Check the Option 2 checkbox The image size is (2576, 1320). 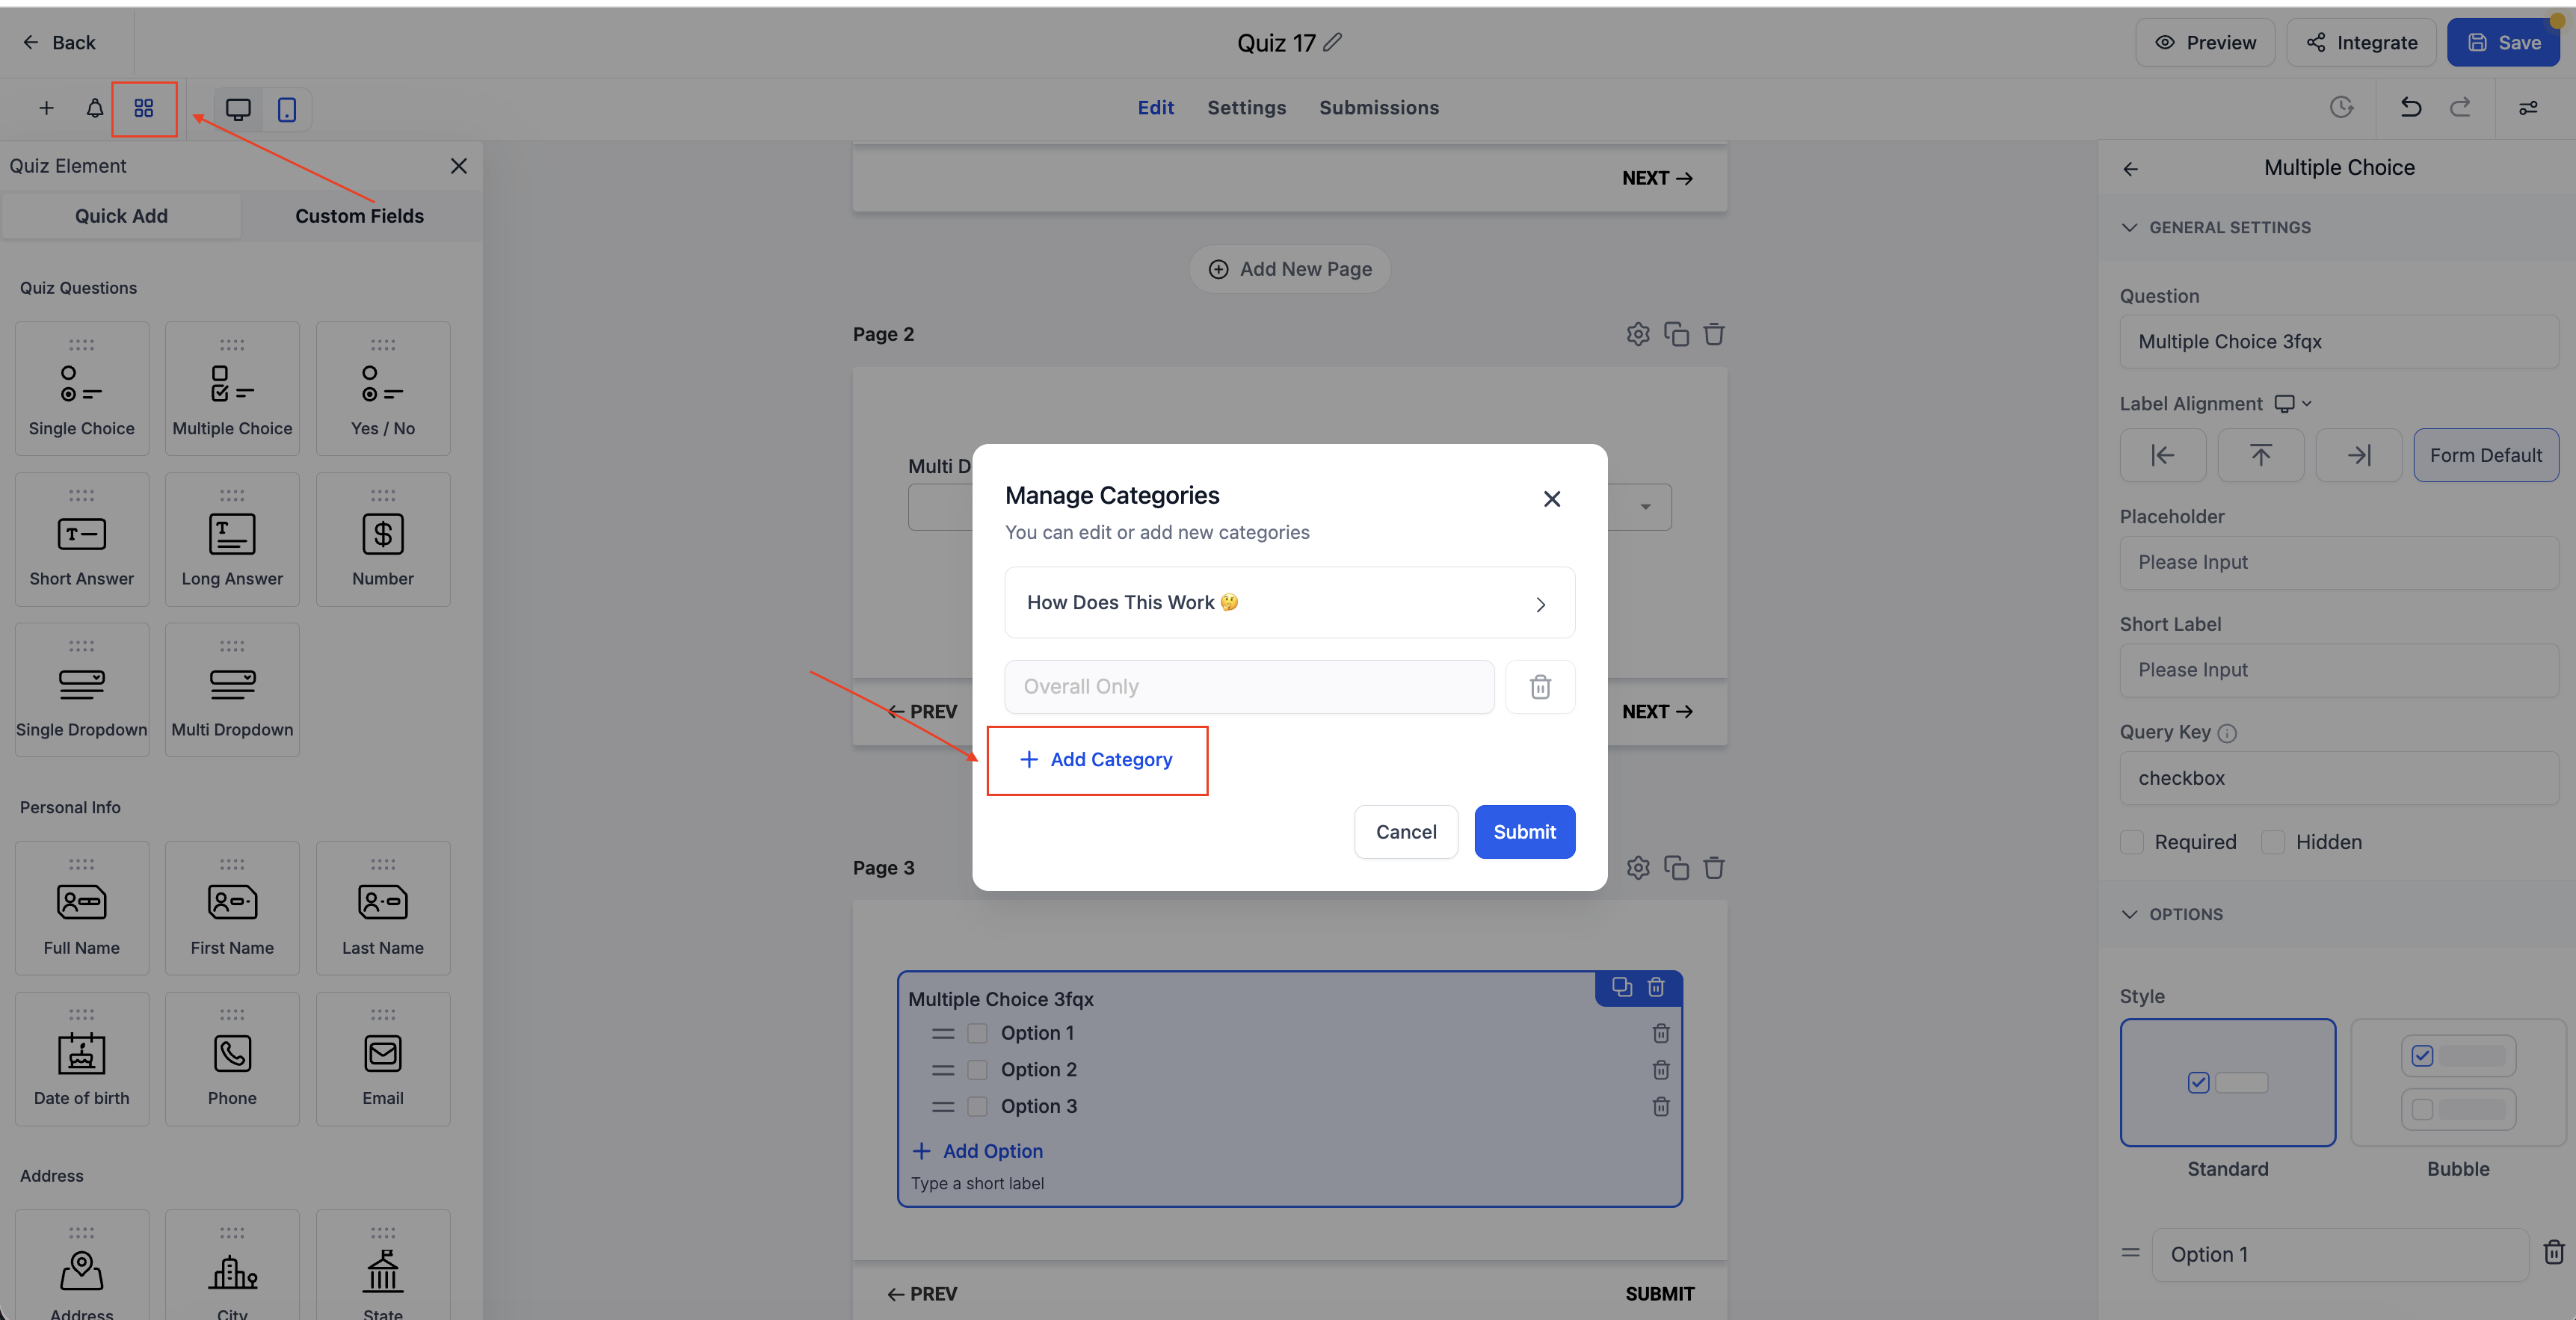[x=977, y=1070]
